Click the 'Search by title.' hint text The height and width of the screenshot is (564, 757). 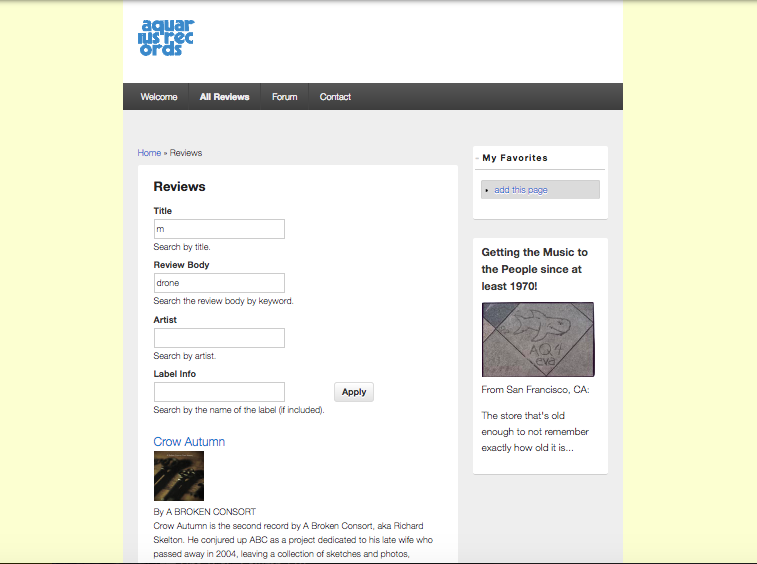pos(182,247)
